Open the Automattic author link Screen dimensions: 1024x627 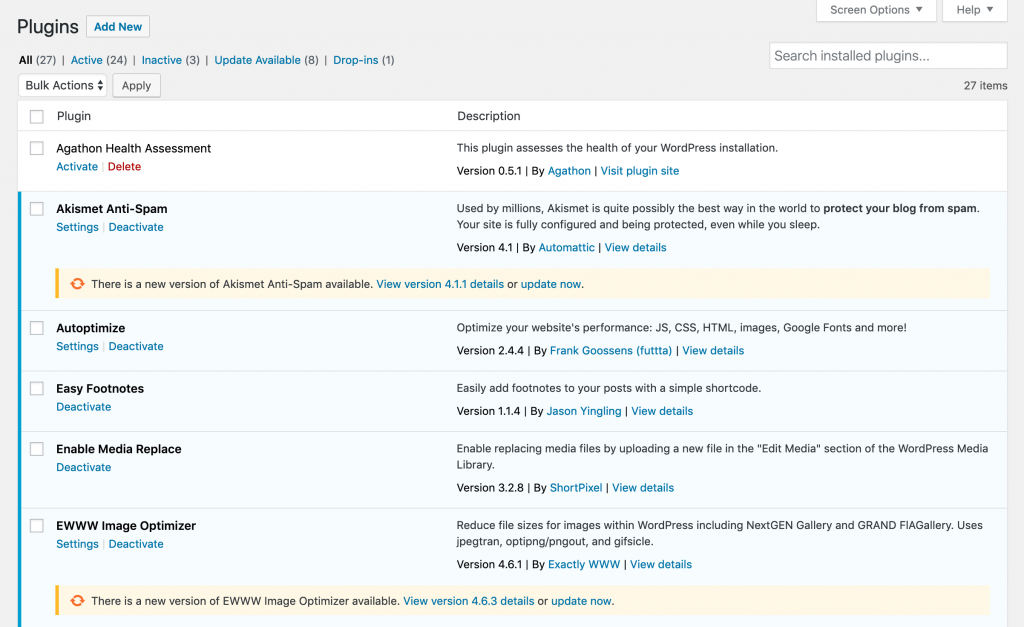click(x=567, y=248)
